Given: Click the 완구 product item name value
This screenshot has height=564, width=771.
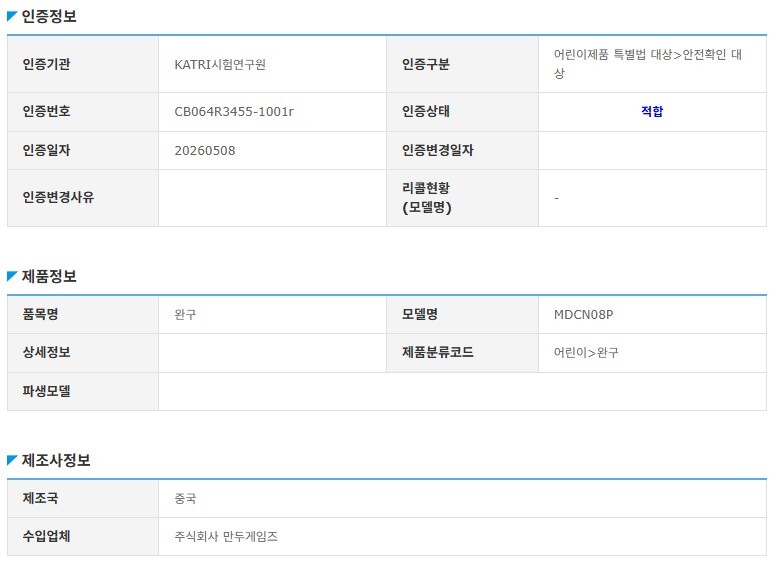Looking at the screenshot, I should 185,315.
